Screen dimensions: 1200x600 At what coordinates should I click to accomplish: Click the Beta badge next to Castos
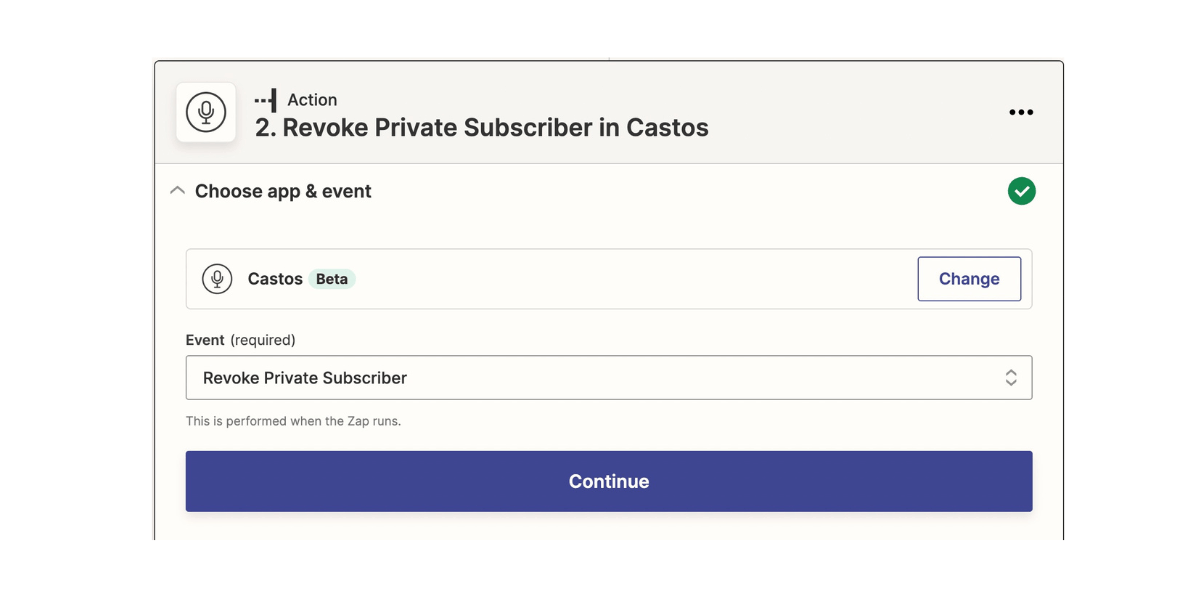click(332, 279)
